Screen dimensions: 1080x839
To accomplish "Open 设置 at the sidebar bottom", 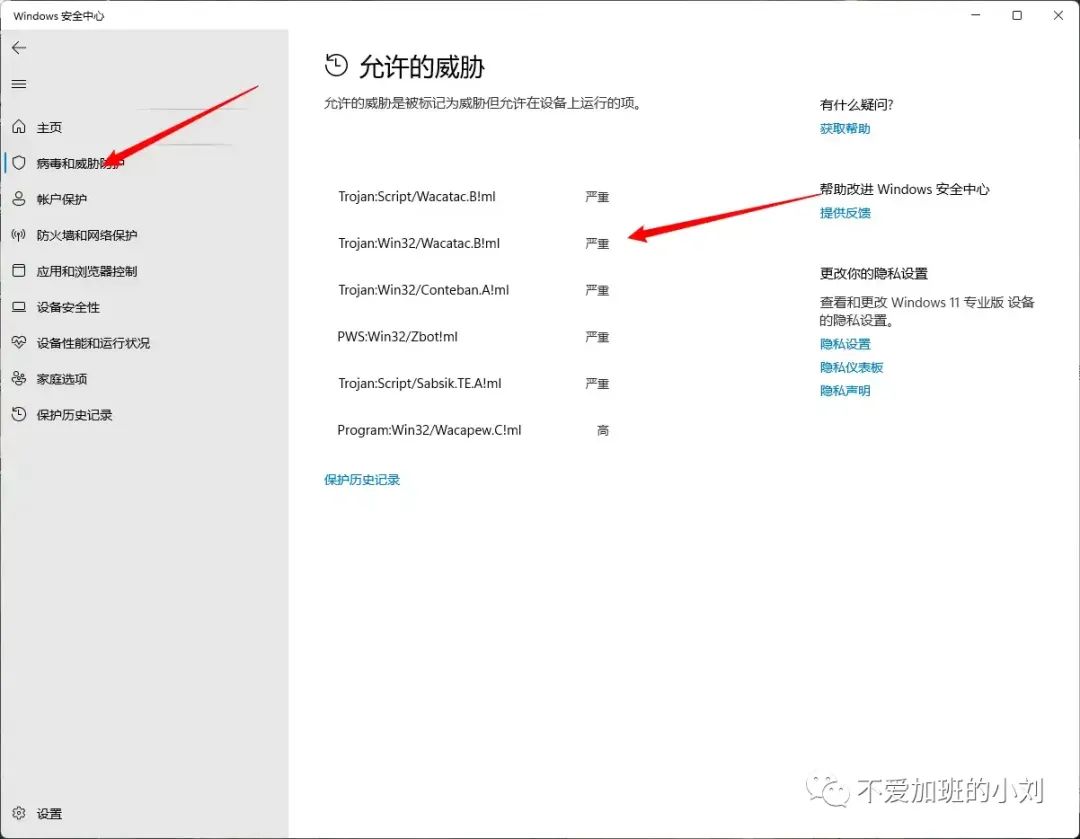I will click(49, 814).
